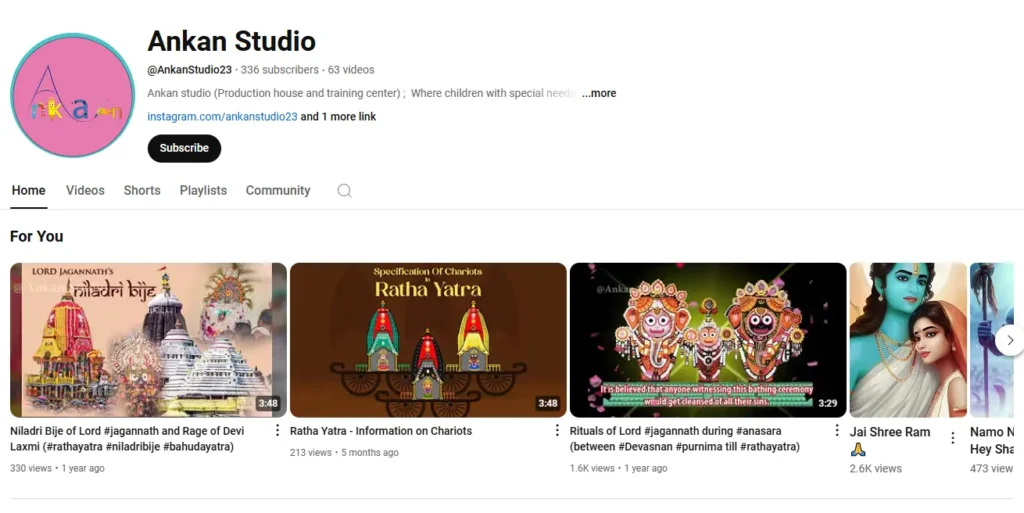Viewport: 1024px width, 513px height.
Task: Play the Ratha Yatra chariots thumbnail
Action: coord(428,340)
